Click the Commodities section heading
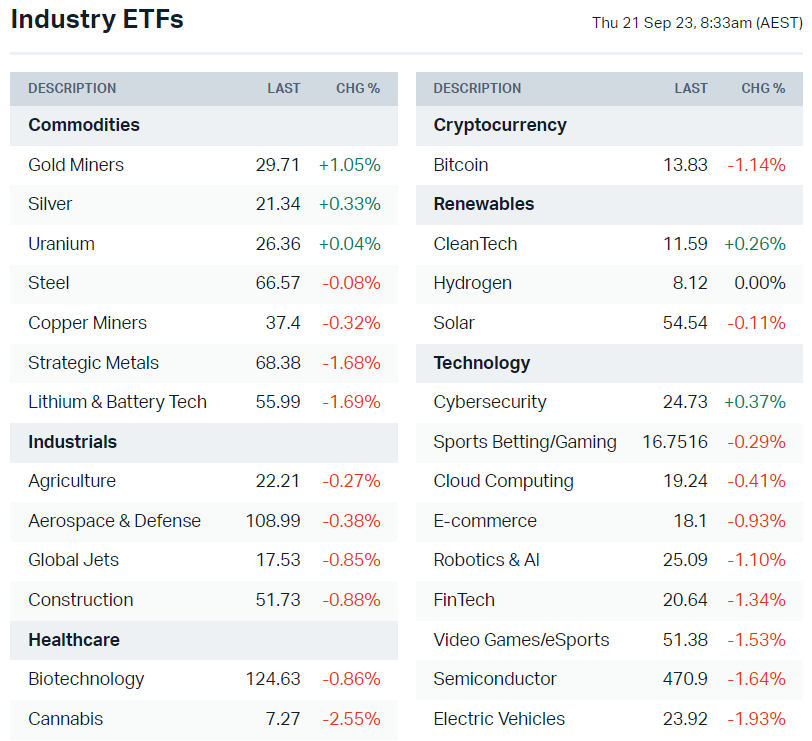The image size is (812, 741). coord(84,125)
